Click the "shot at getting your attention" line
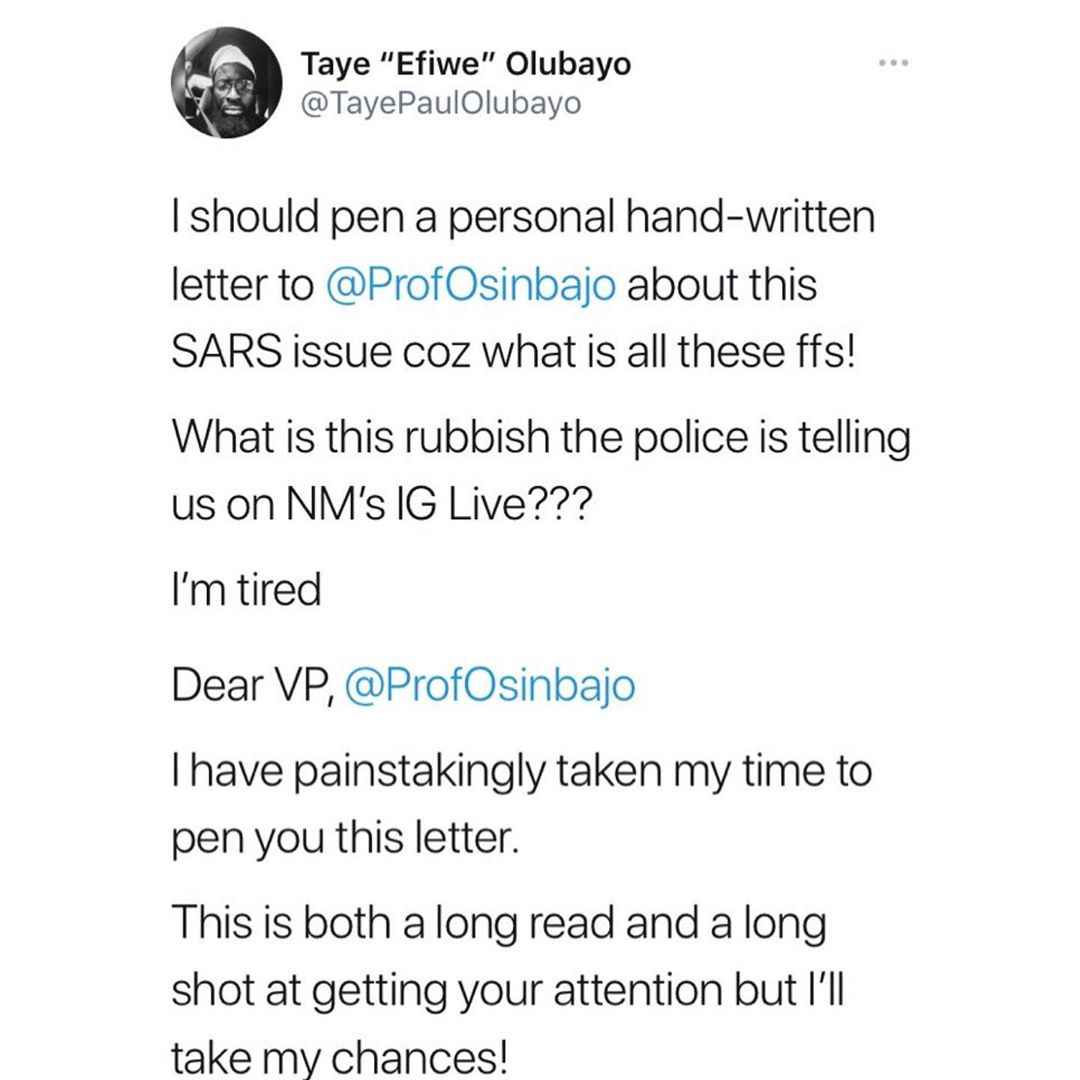1080x1080 pixels. (508, 992)
